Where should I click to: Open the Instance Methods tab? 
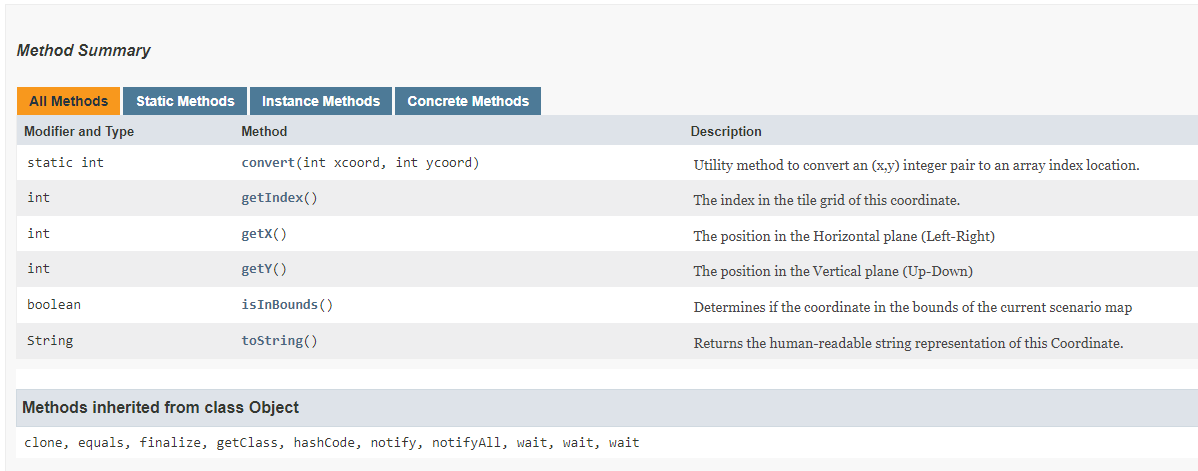(321, 101)
